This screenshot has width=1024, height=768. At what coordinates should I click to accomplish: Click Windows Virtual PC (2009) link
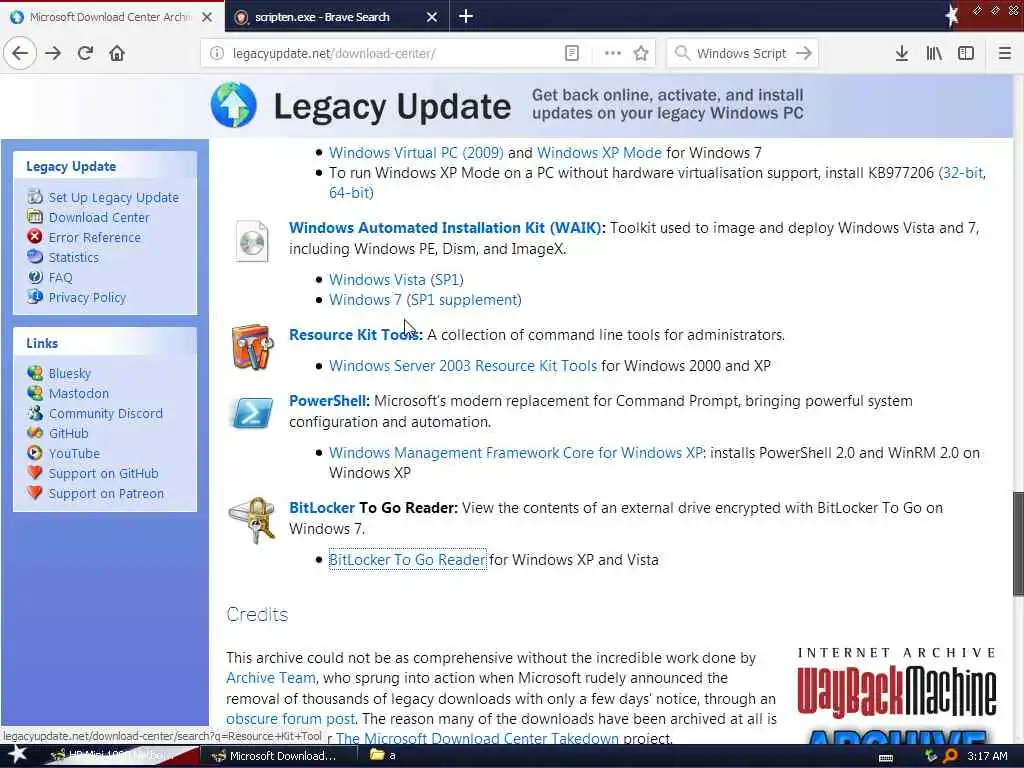pos(416,153)
